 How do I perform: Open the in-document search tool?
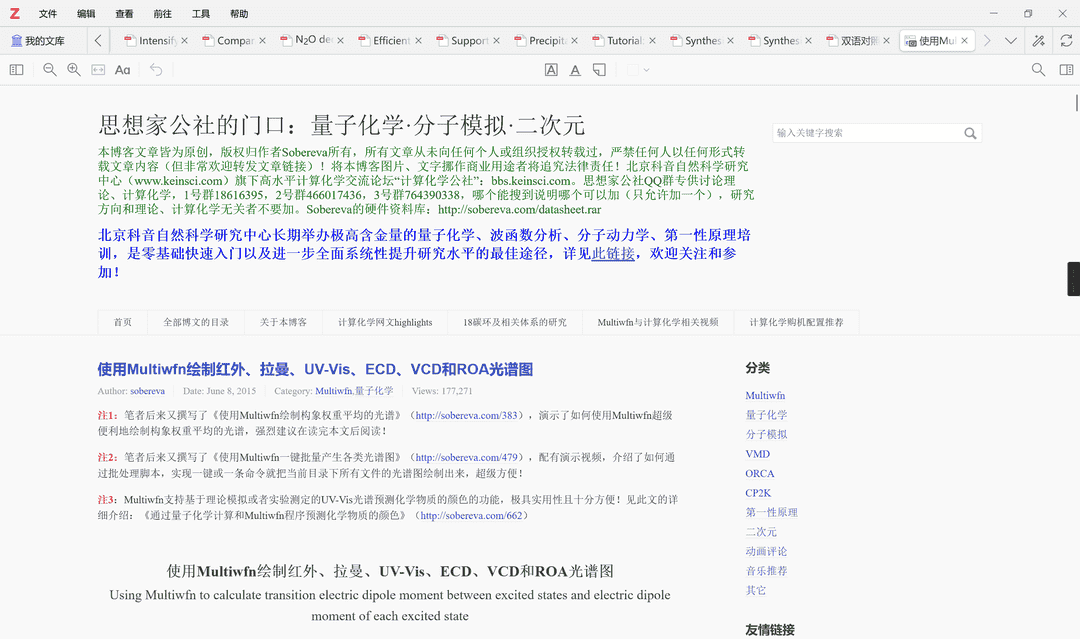(1038, 70)
